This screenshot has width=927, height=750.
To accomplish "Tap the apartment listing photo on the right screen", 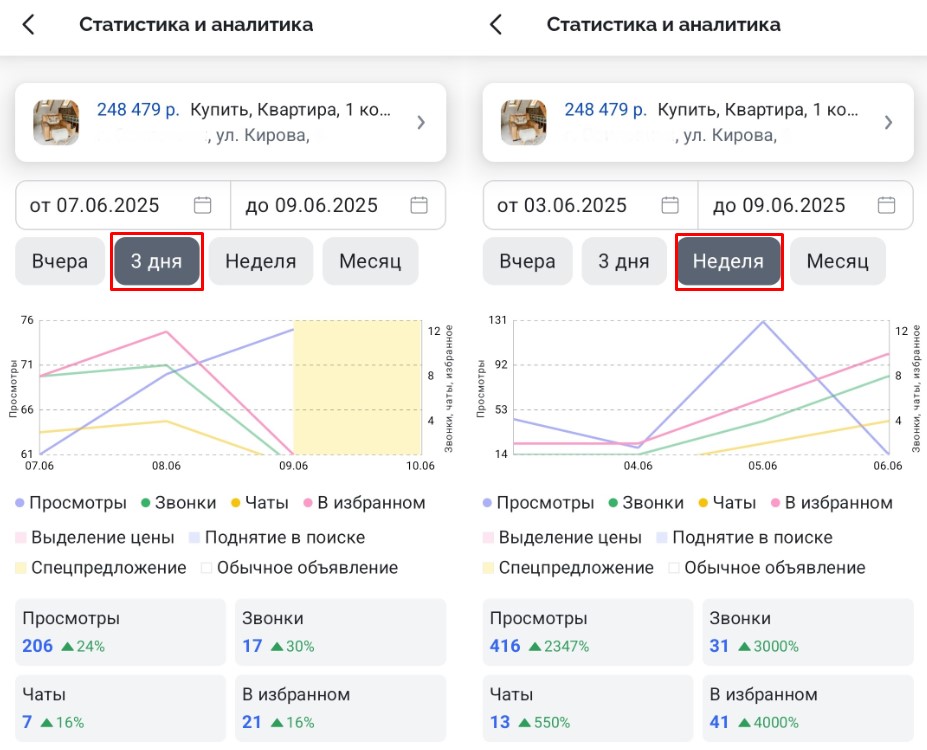I will [x=523, y=122].
